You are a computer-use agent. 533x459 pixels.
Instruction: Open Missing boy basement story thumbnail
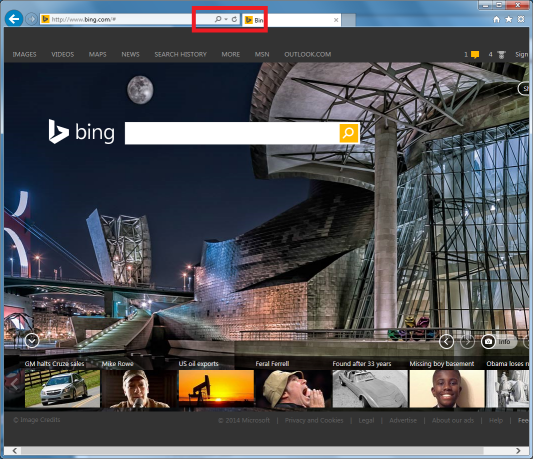(447, 389)
